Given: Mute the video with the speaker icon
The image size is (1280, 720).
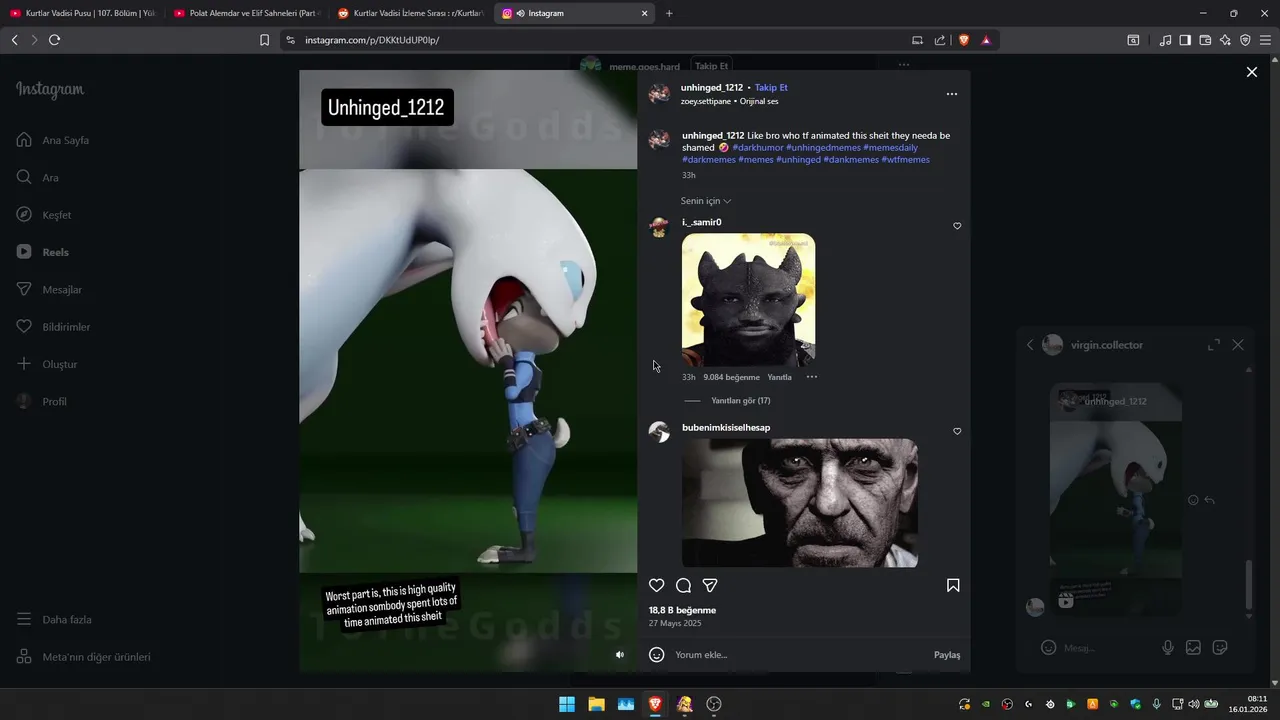Looking at the screenshot, I should [x=620, y=654].
